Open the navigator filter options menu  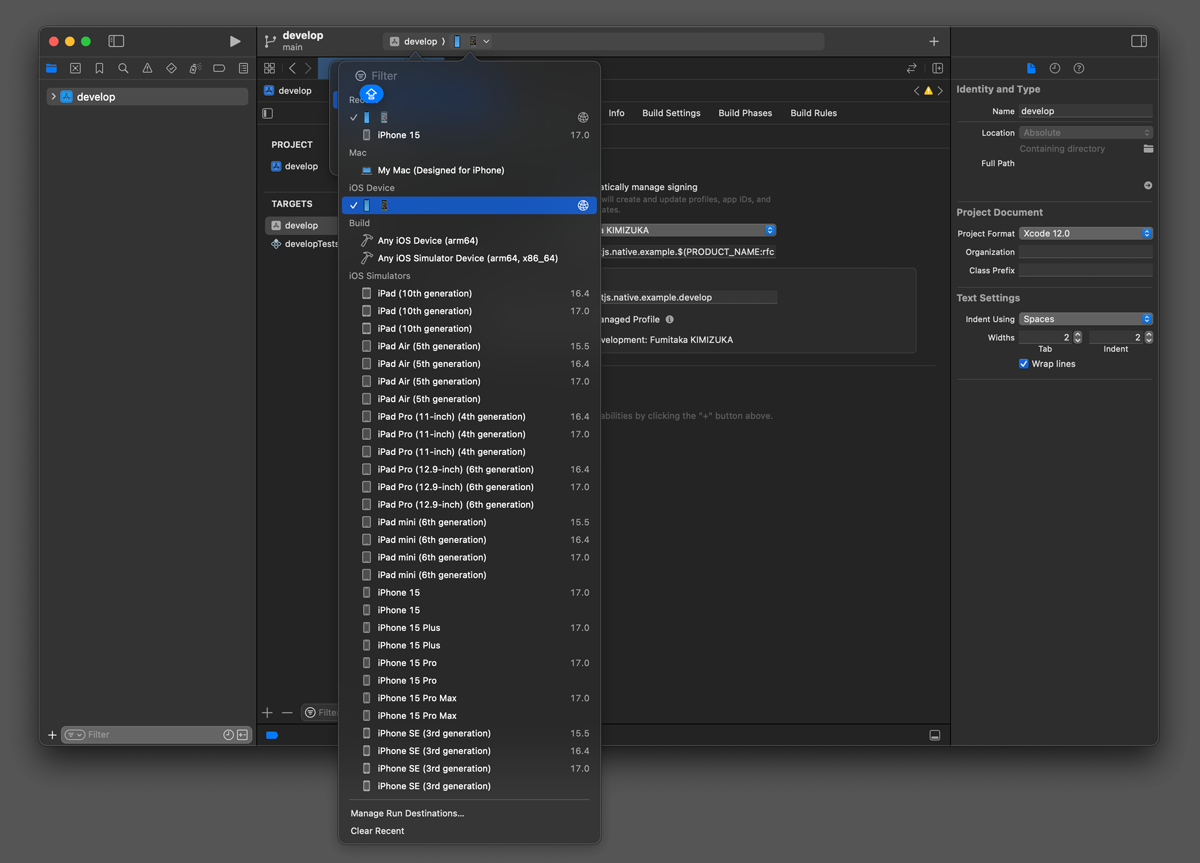(75, 735)
